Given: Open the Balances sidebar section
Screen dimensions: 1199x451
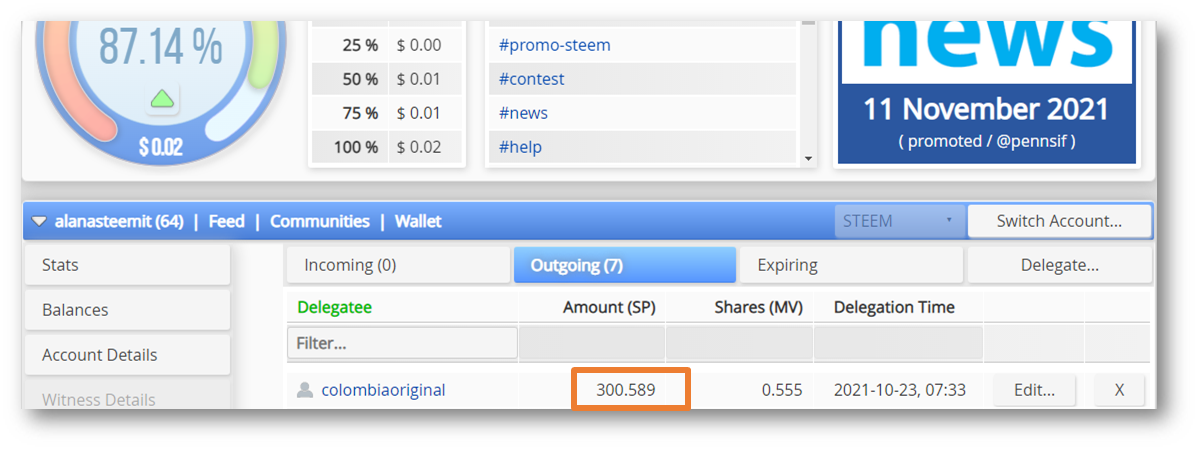Looking at the screenshot, I should 127,310.
